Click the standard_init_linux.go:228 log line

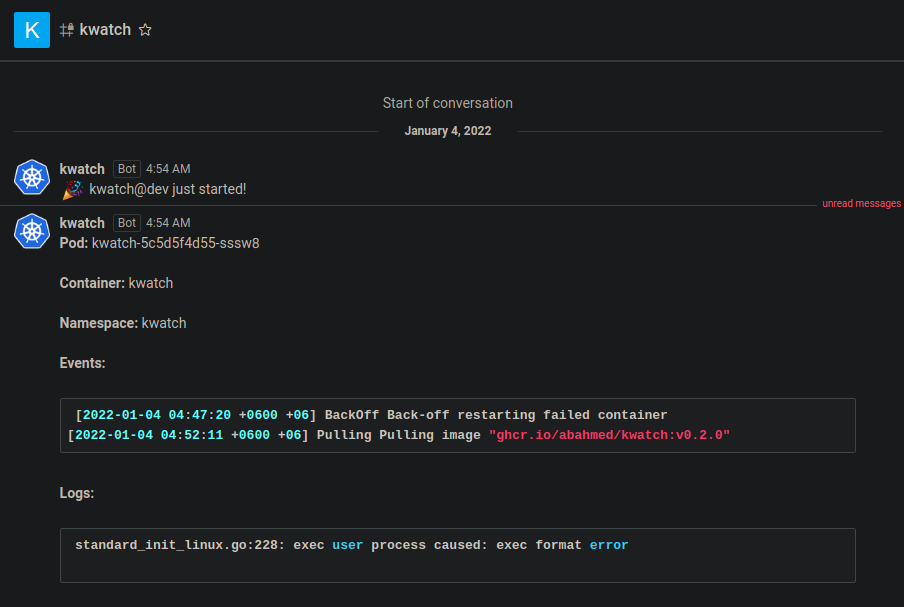352,545
